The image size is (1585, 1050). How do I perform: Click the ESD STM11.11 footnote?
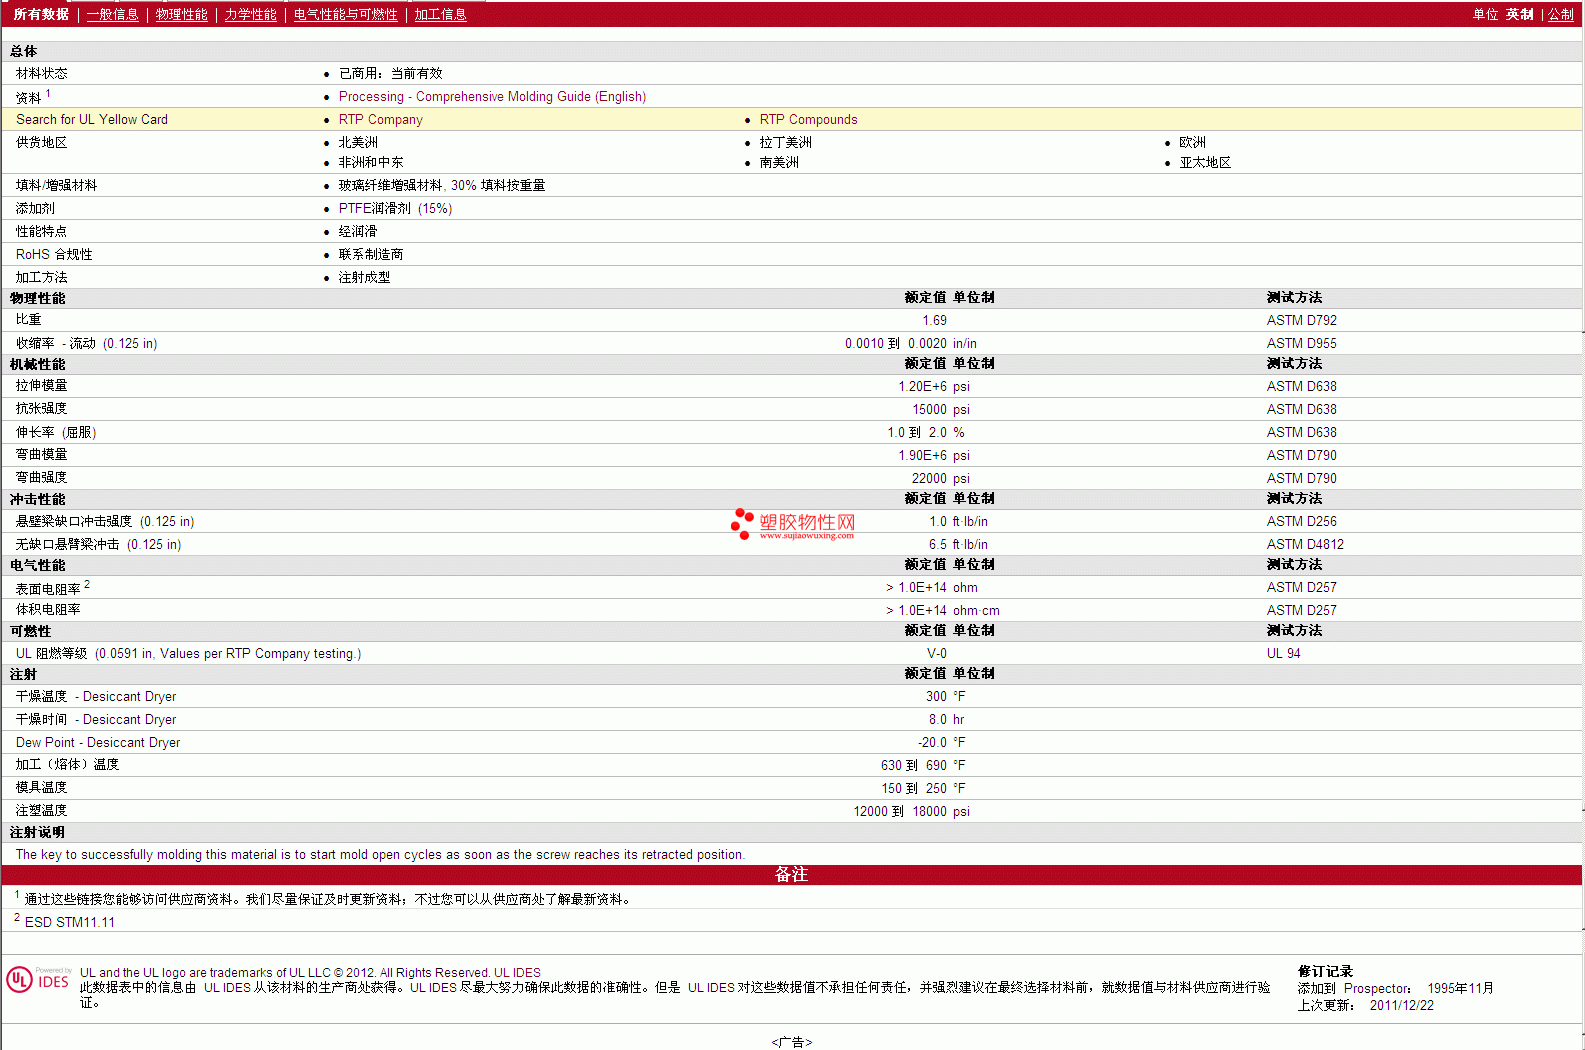click(x=70, y=922)
